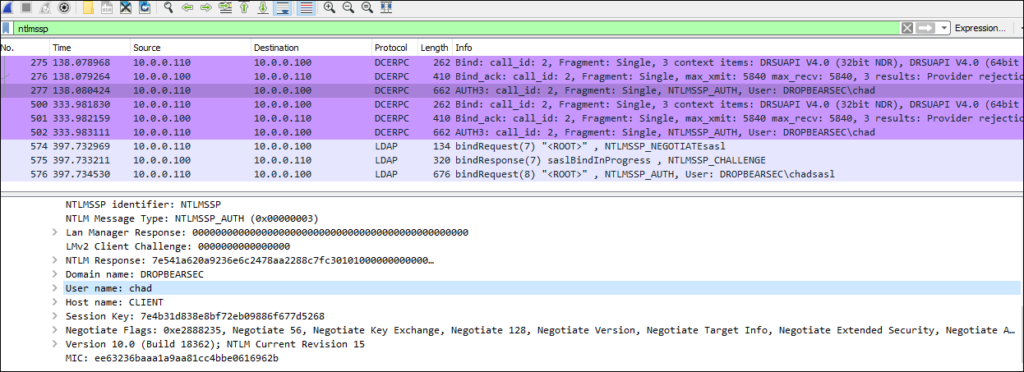Viewport: 1024px width, 372px height.
Task: Reload this capture file
Action: coord(144,8)
